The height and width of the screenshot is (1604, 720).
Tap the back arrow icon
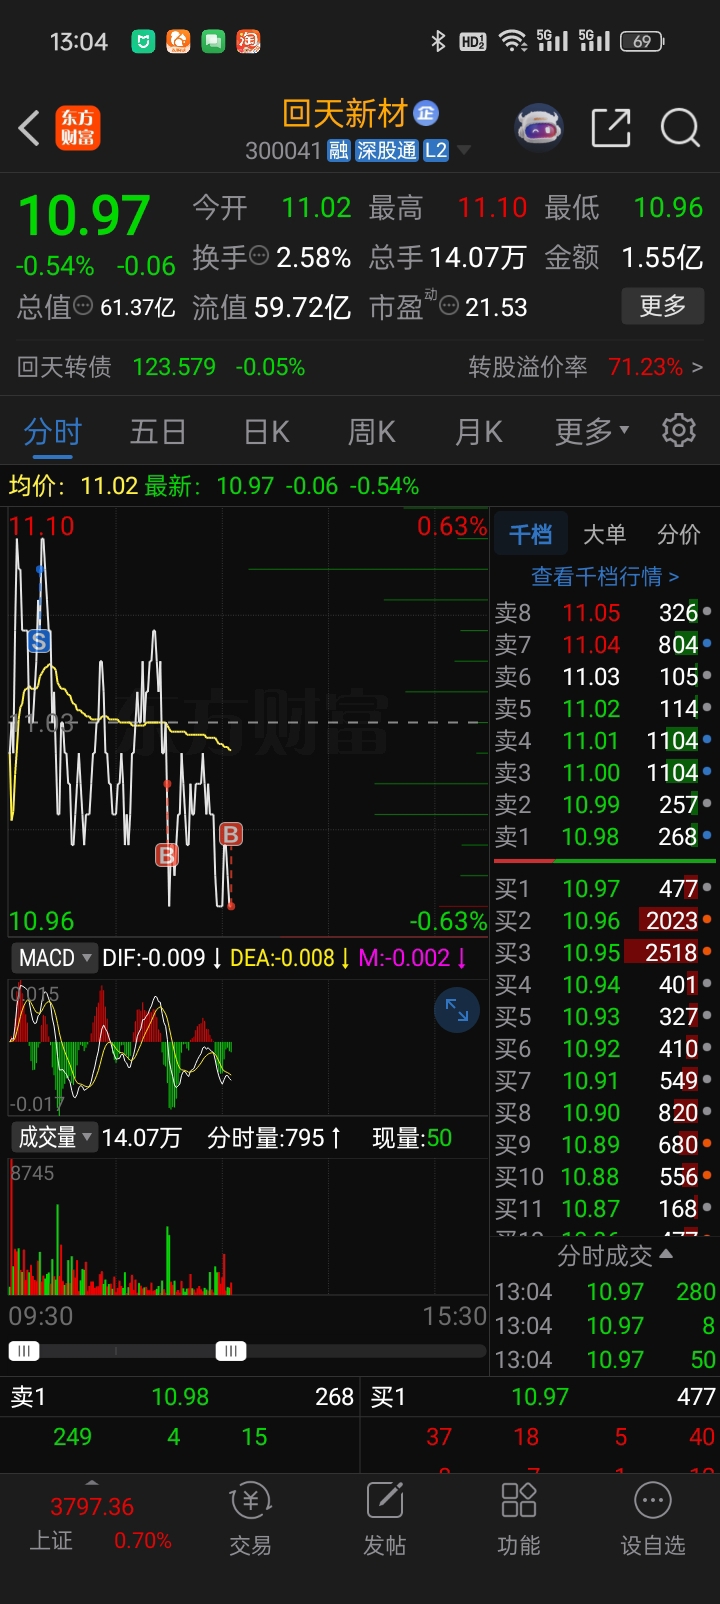(x=29, y=128)
